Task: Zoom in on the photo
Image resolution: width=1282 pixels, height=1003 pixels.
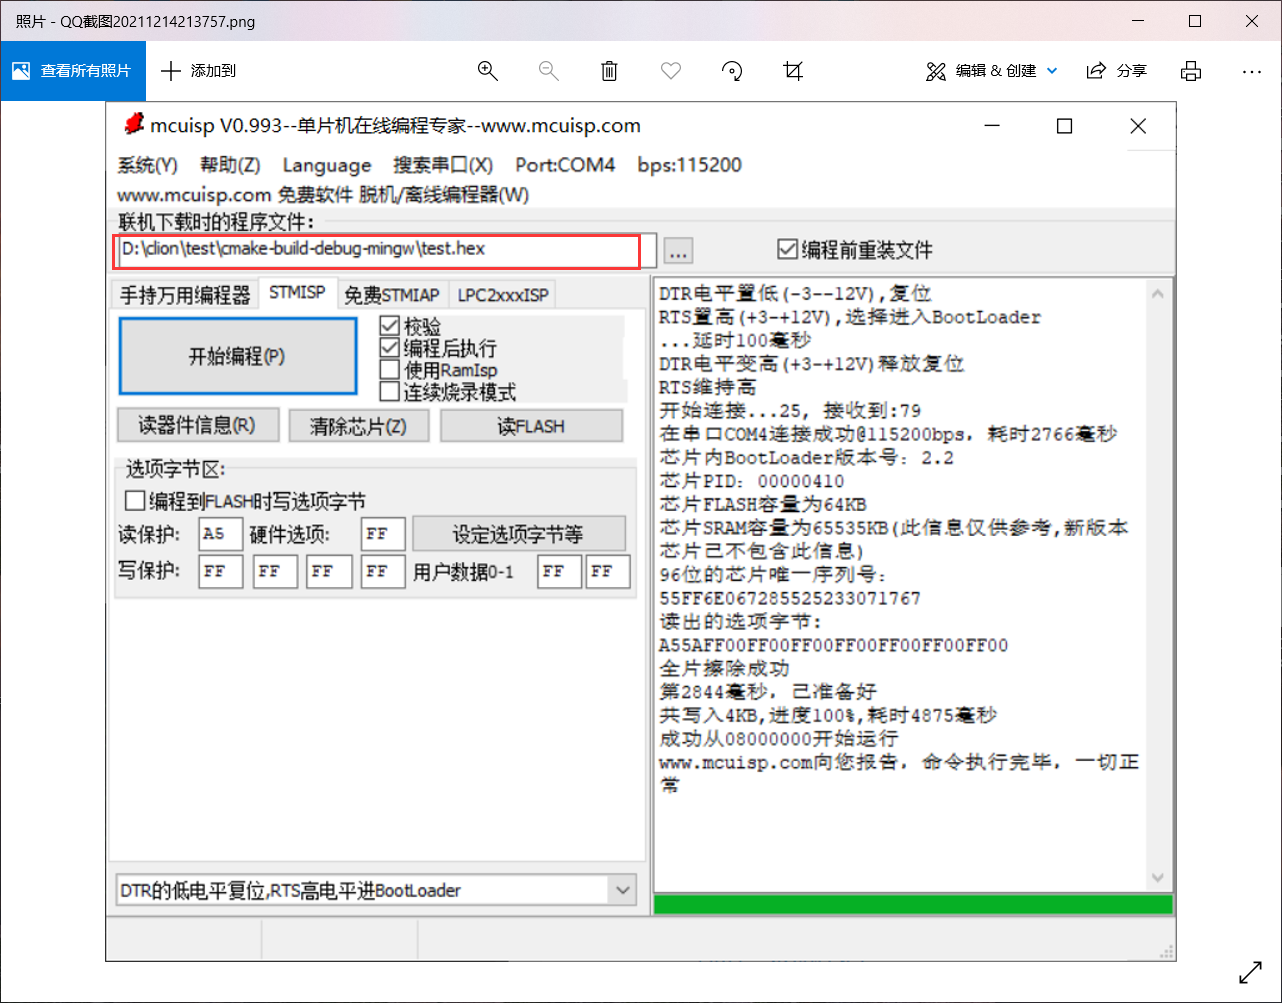Action: (488, 70)
